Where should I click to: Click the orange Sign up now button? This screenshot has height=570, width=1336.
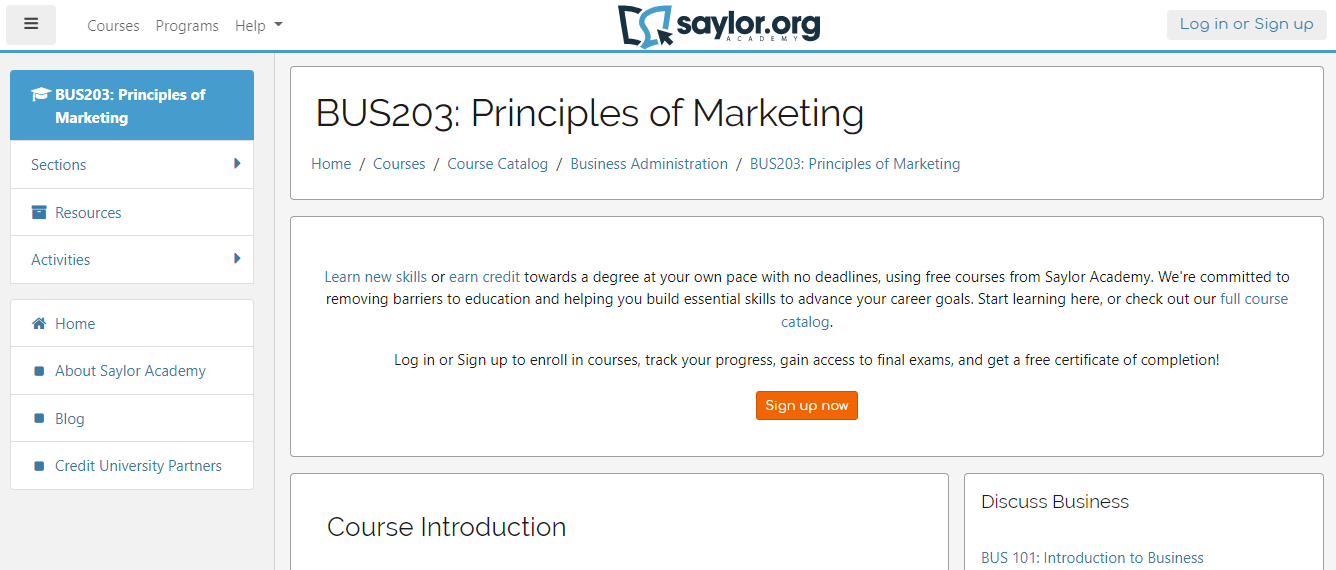tap(807, 405)
